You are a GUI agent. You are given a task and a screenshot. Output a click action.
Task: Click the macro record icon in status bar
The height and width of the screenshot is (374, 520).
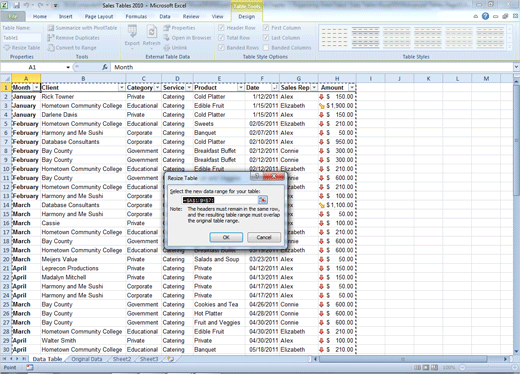pyautogui.click(x=30, y=367)
